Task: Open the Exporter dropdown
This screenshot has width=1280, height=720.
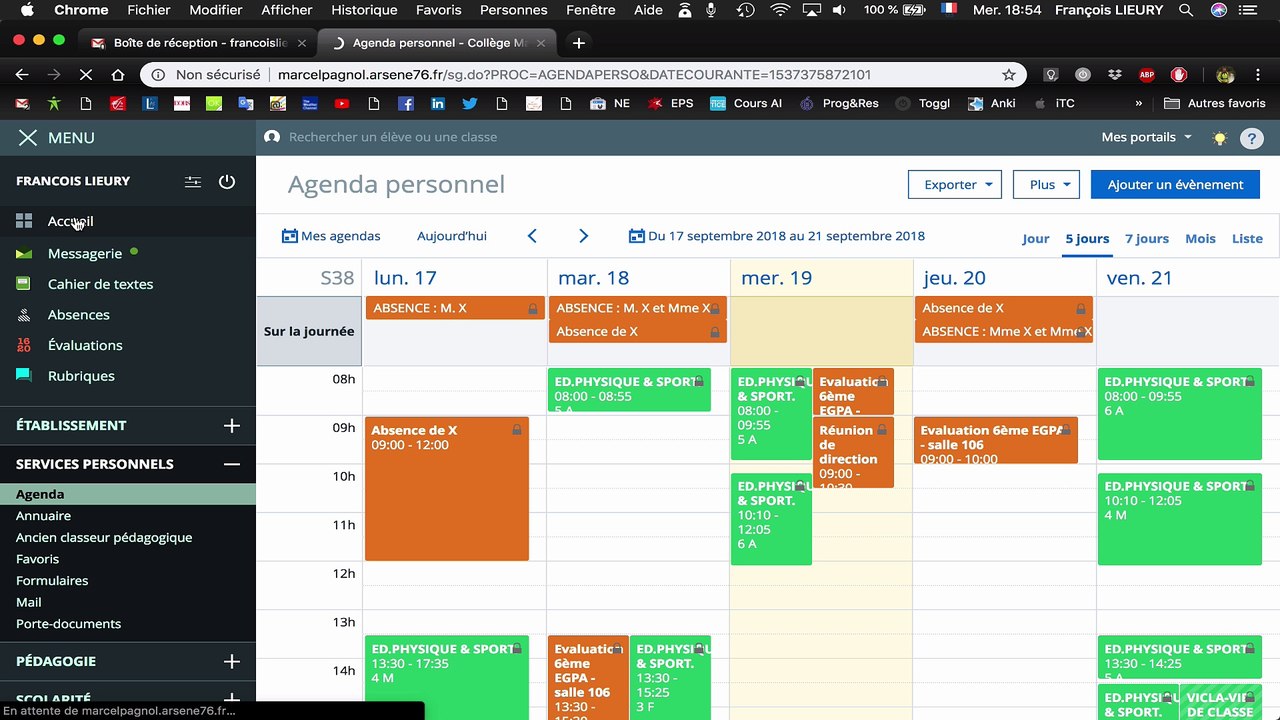Action: tap(955, 184)
